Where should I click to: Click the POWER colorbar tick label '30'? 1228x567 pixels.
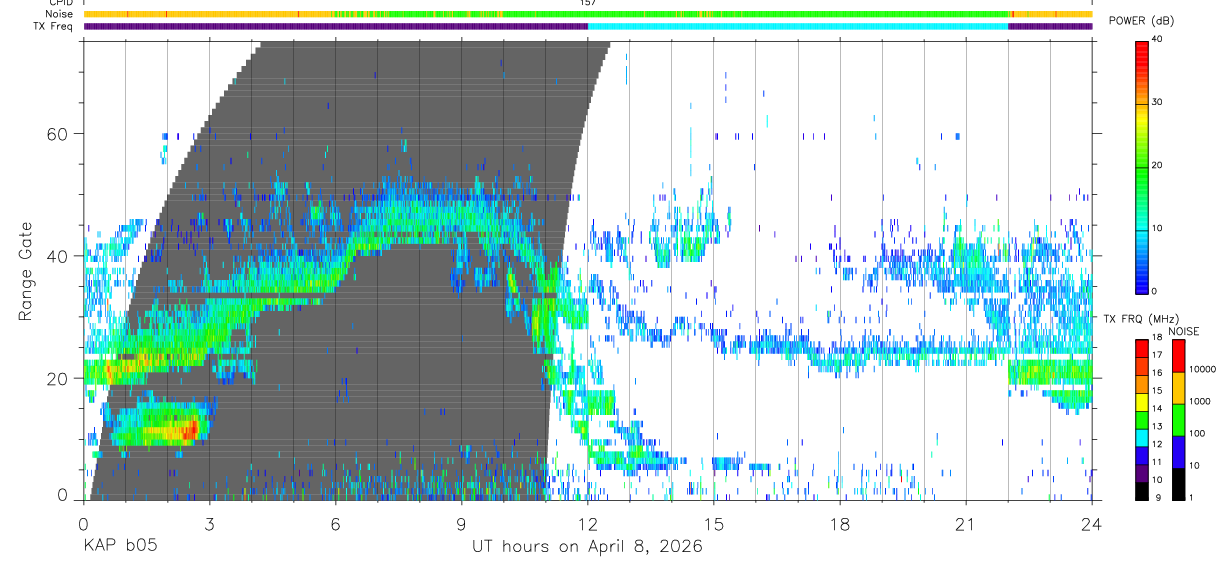pos(1159,103)
